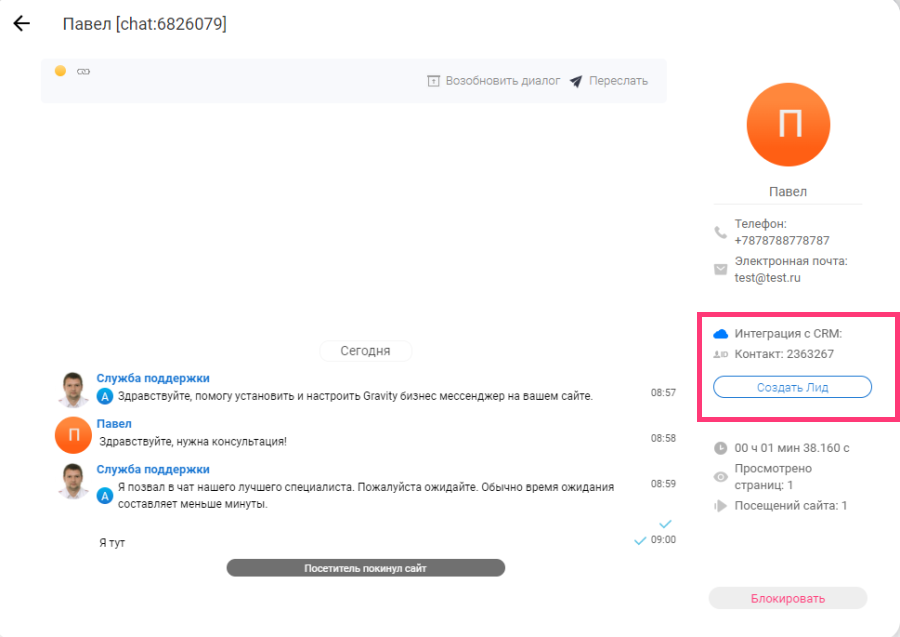The height and width of the screenshot is (637, 900).
Task: Open the first Служба поддержки sender name
Action: click(153, 378)
